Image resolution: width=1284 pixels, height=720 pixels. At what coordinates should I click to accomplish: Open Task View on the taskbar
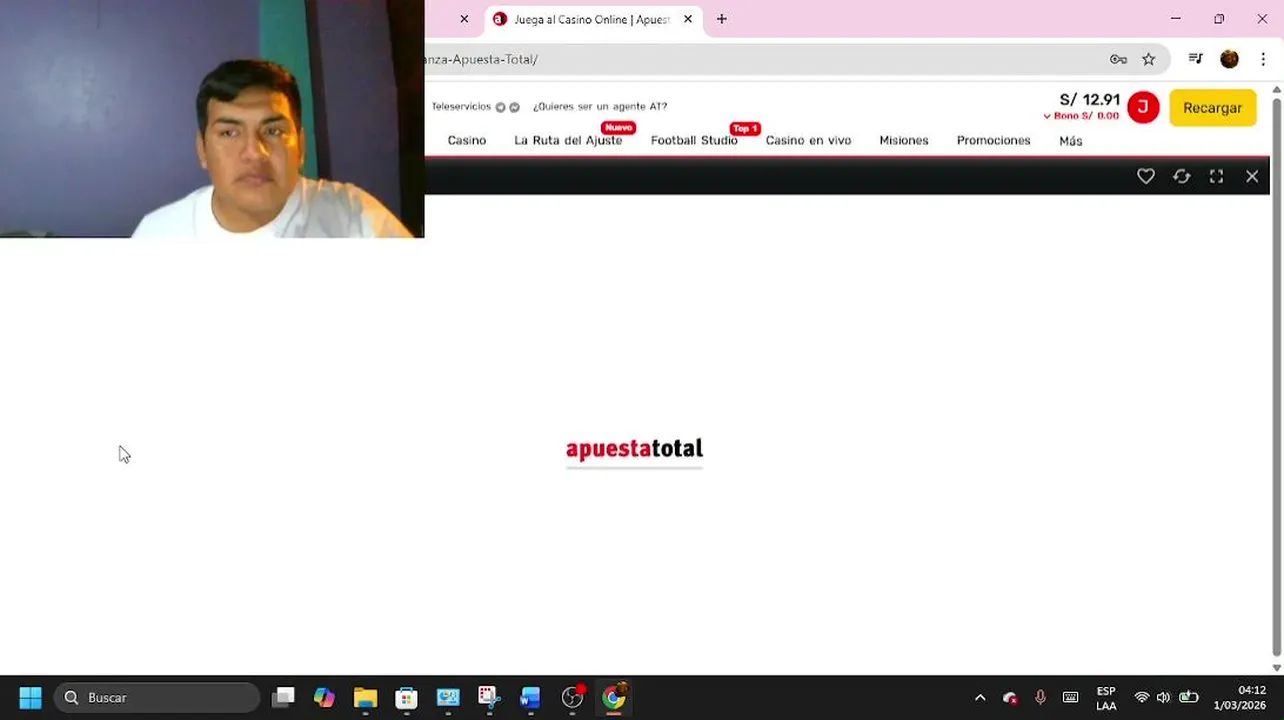click(283, 697)
